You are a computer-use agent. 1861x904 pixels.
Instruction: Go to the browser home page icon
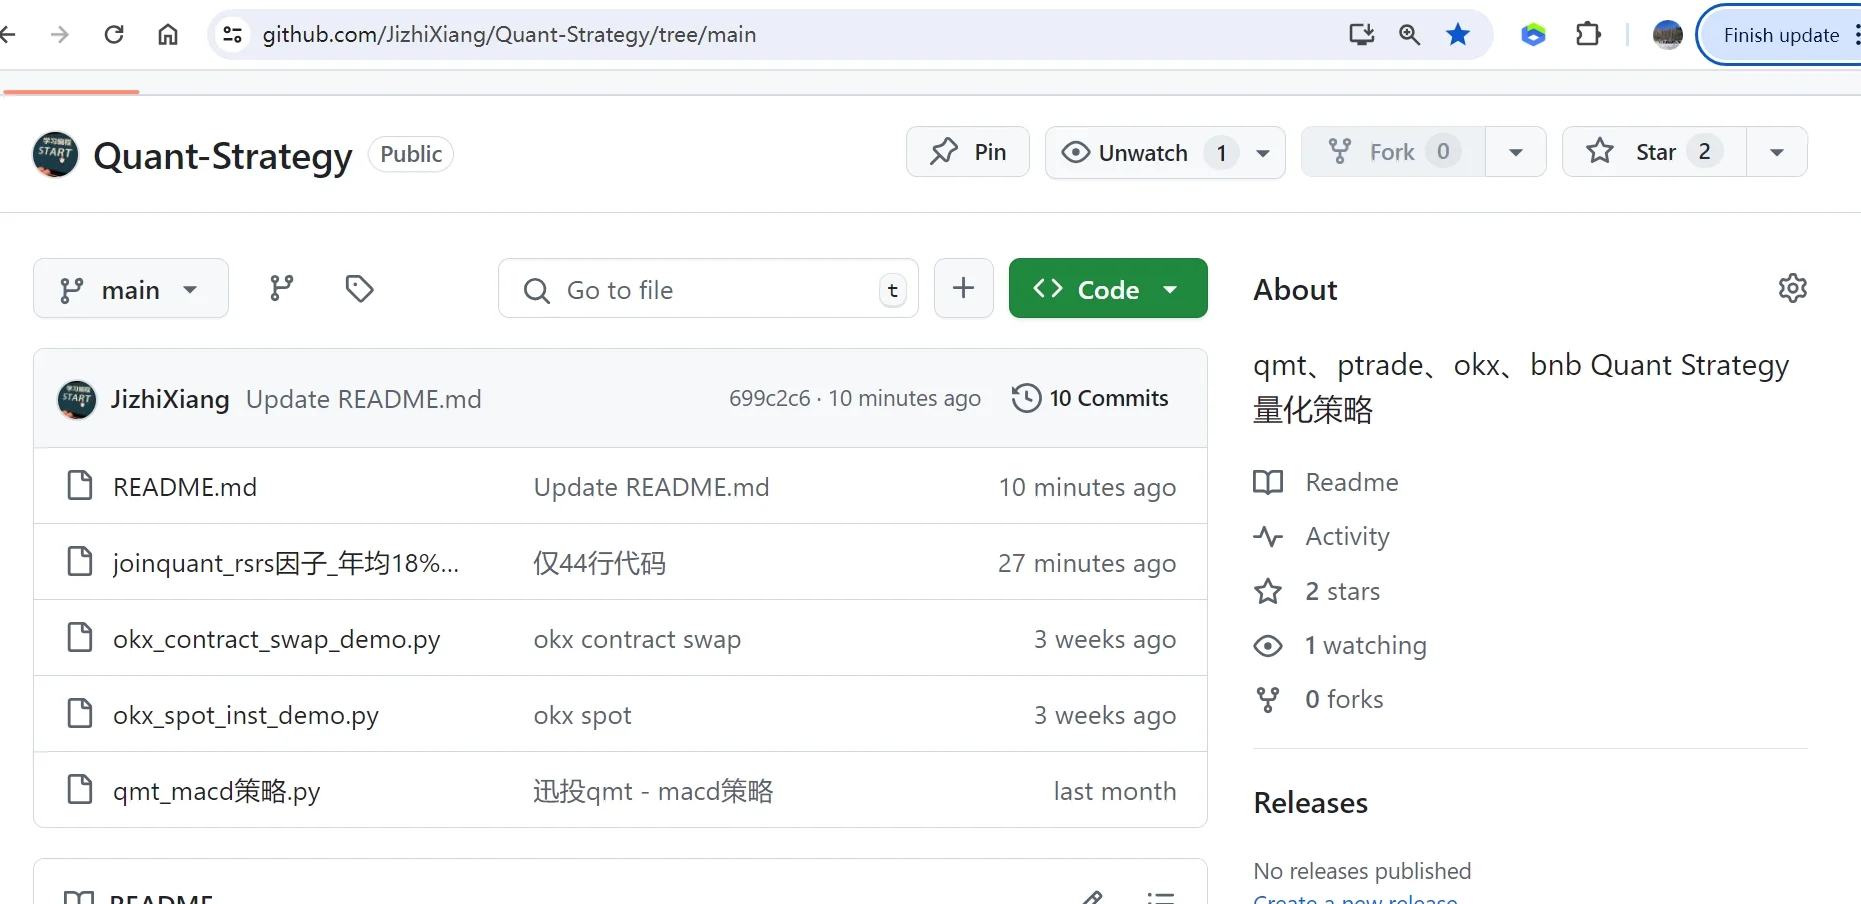point(168,35)
